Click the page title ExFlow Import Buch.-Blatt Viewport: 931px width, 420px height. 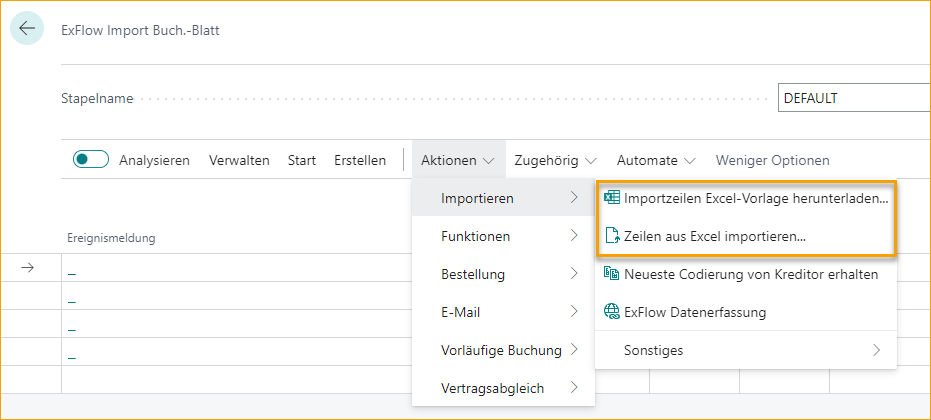pyautogui.click(x=140, y=30)
